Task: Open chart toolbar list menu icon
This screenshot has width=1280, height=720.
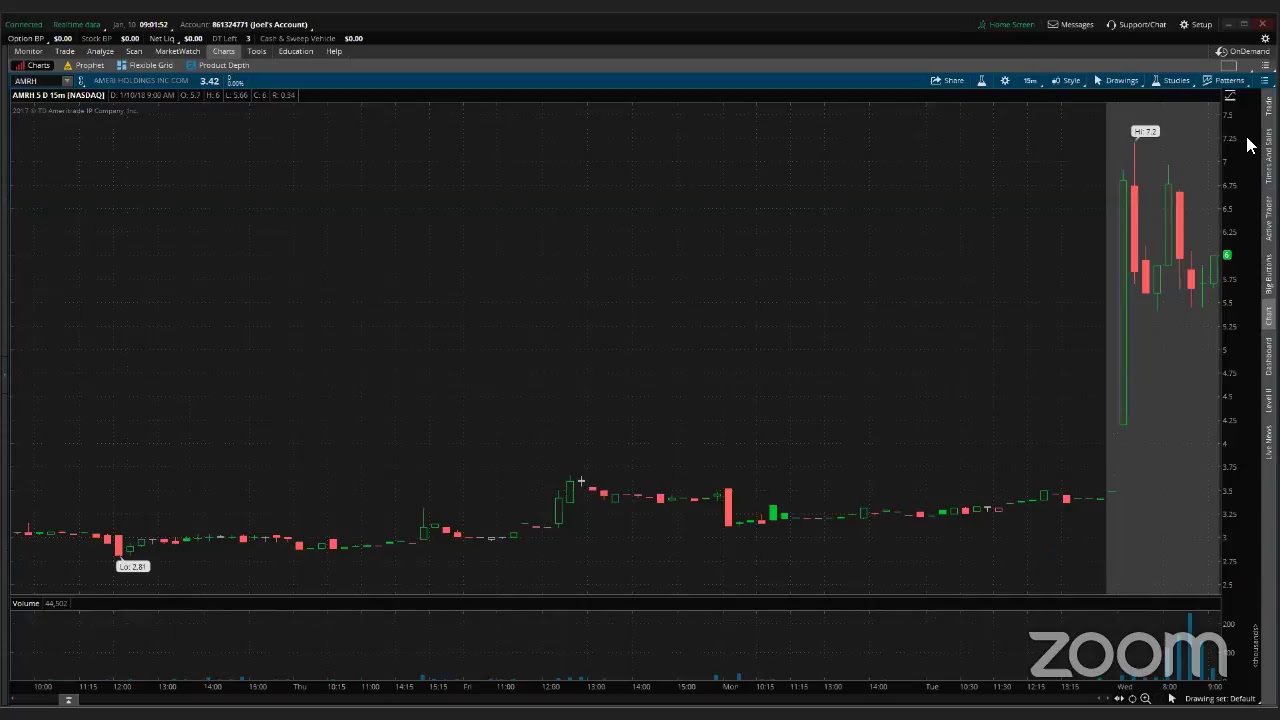Action: pos(1265,80)
